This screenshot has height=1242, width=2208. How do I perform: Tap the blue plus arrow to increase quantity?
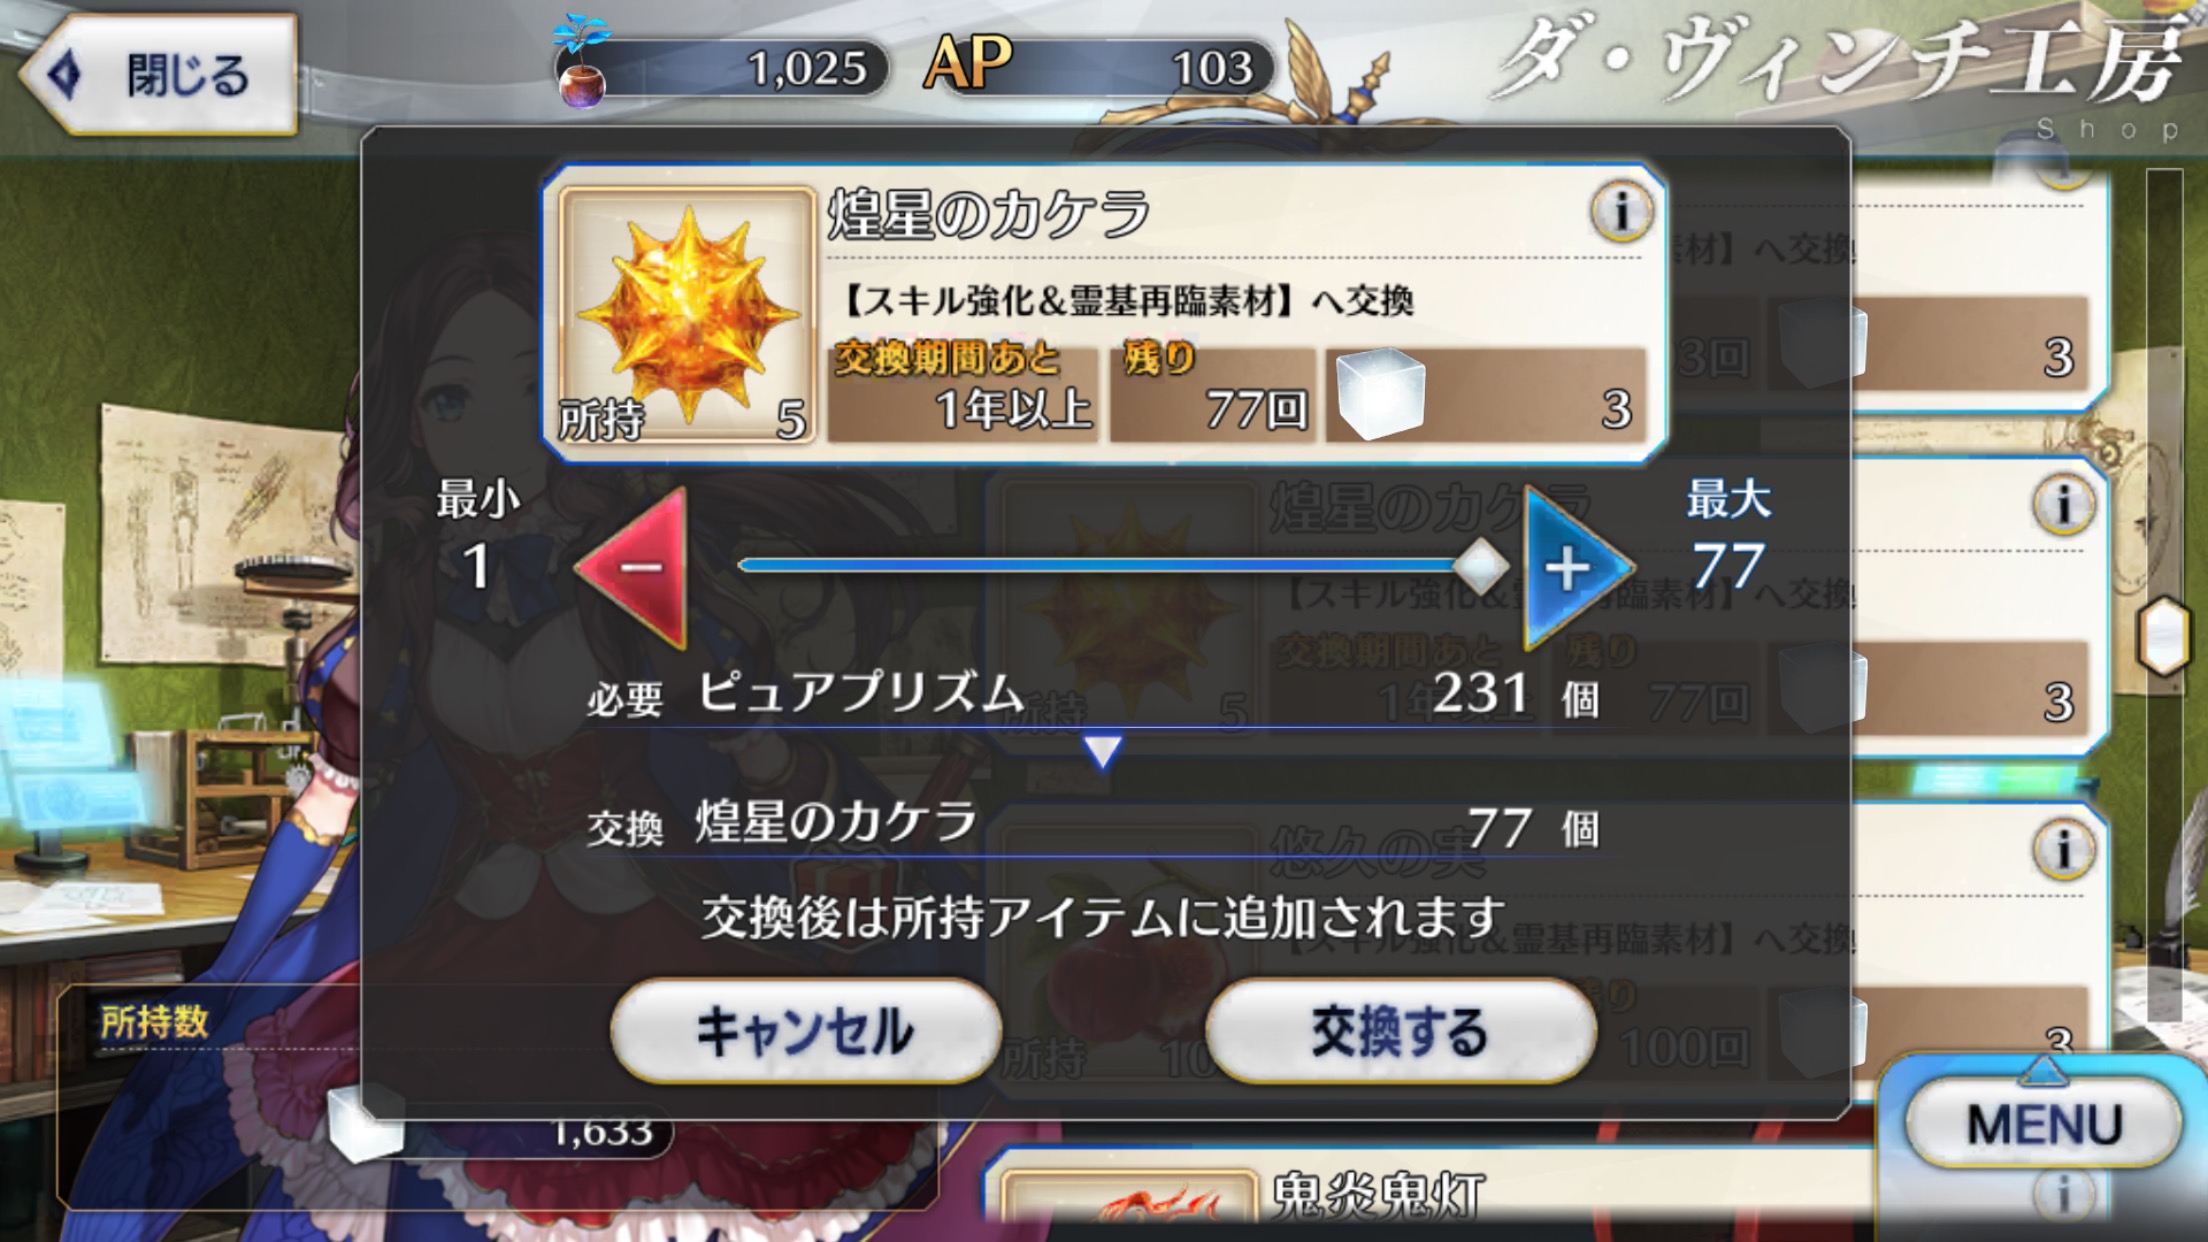pos(1575,567)
